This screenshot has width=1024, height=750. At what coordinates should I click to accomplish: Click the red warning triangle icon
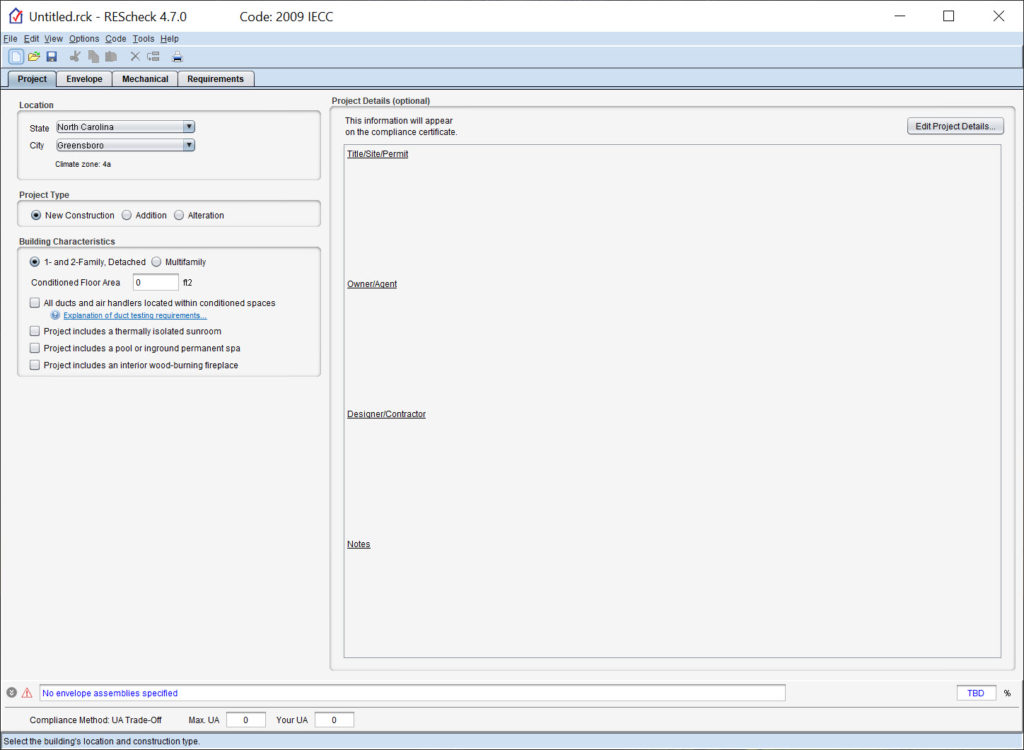coord(27,693)
